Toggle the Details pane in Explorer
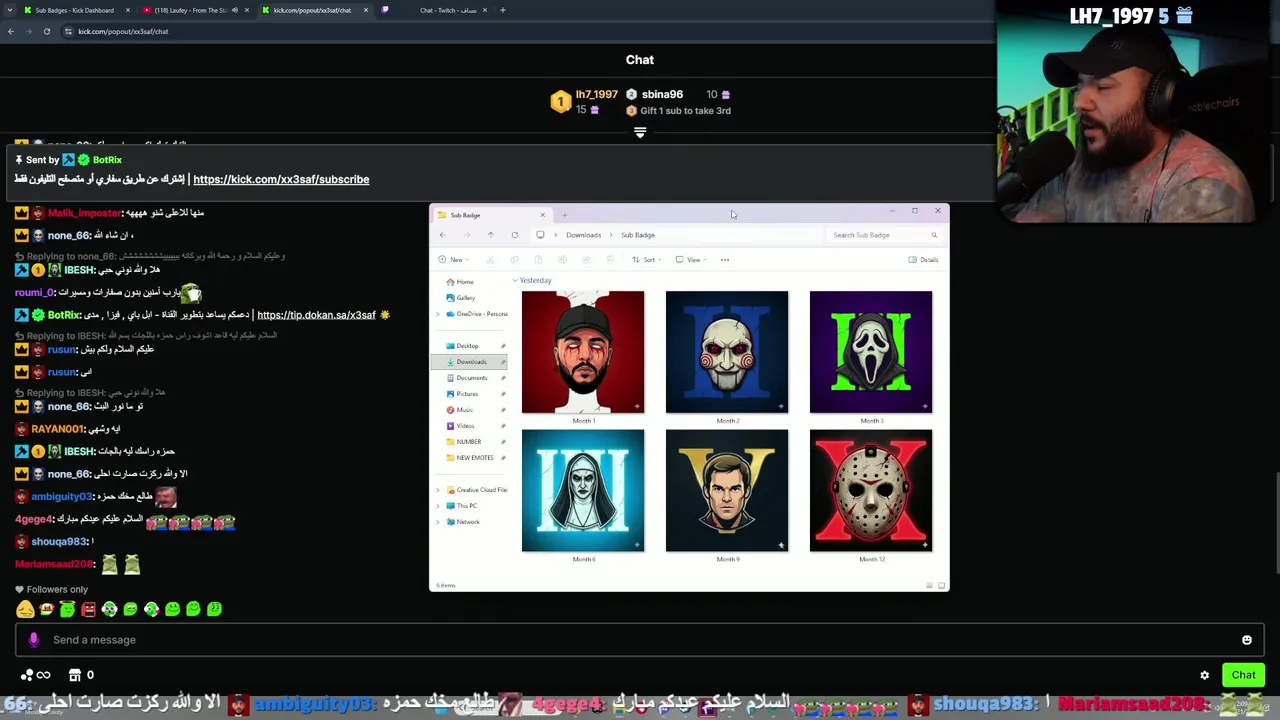The width and height of the screenshot is (1280, 720). (x=923, y=260)
